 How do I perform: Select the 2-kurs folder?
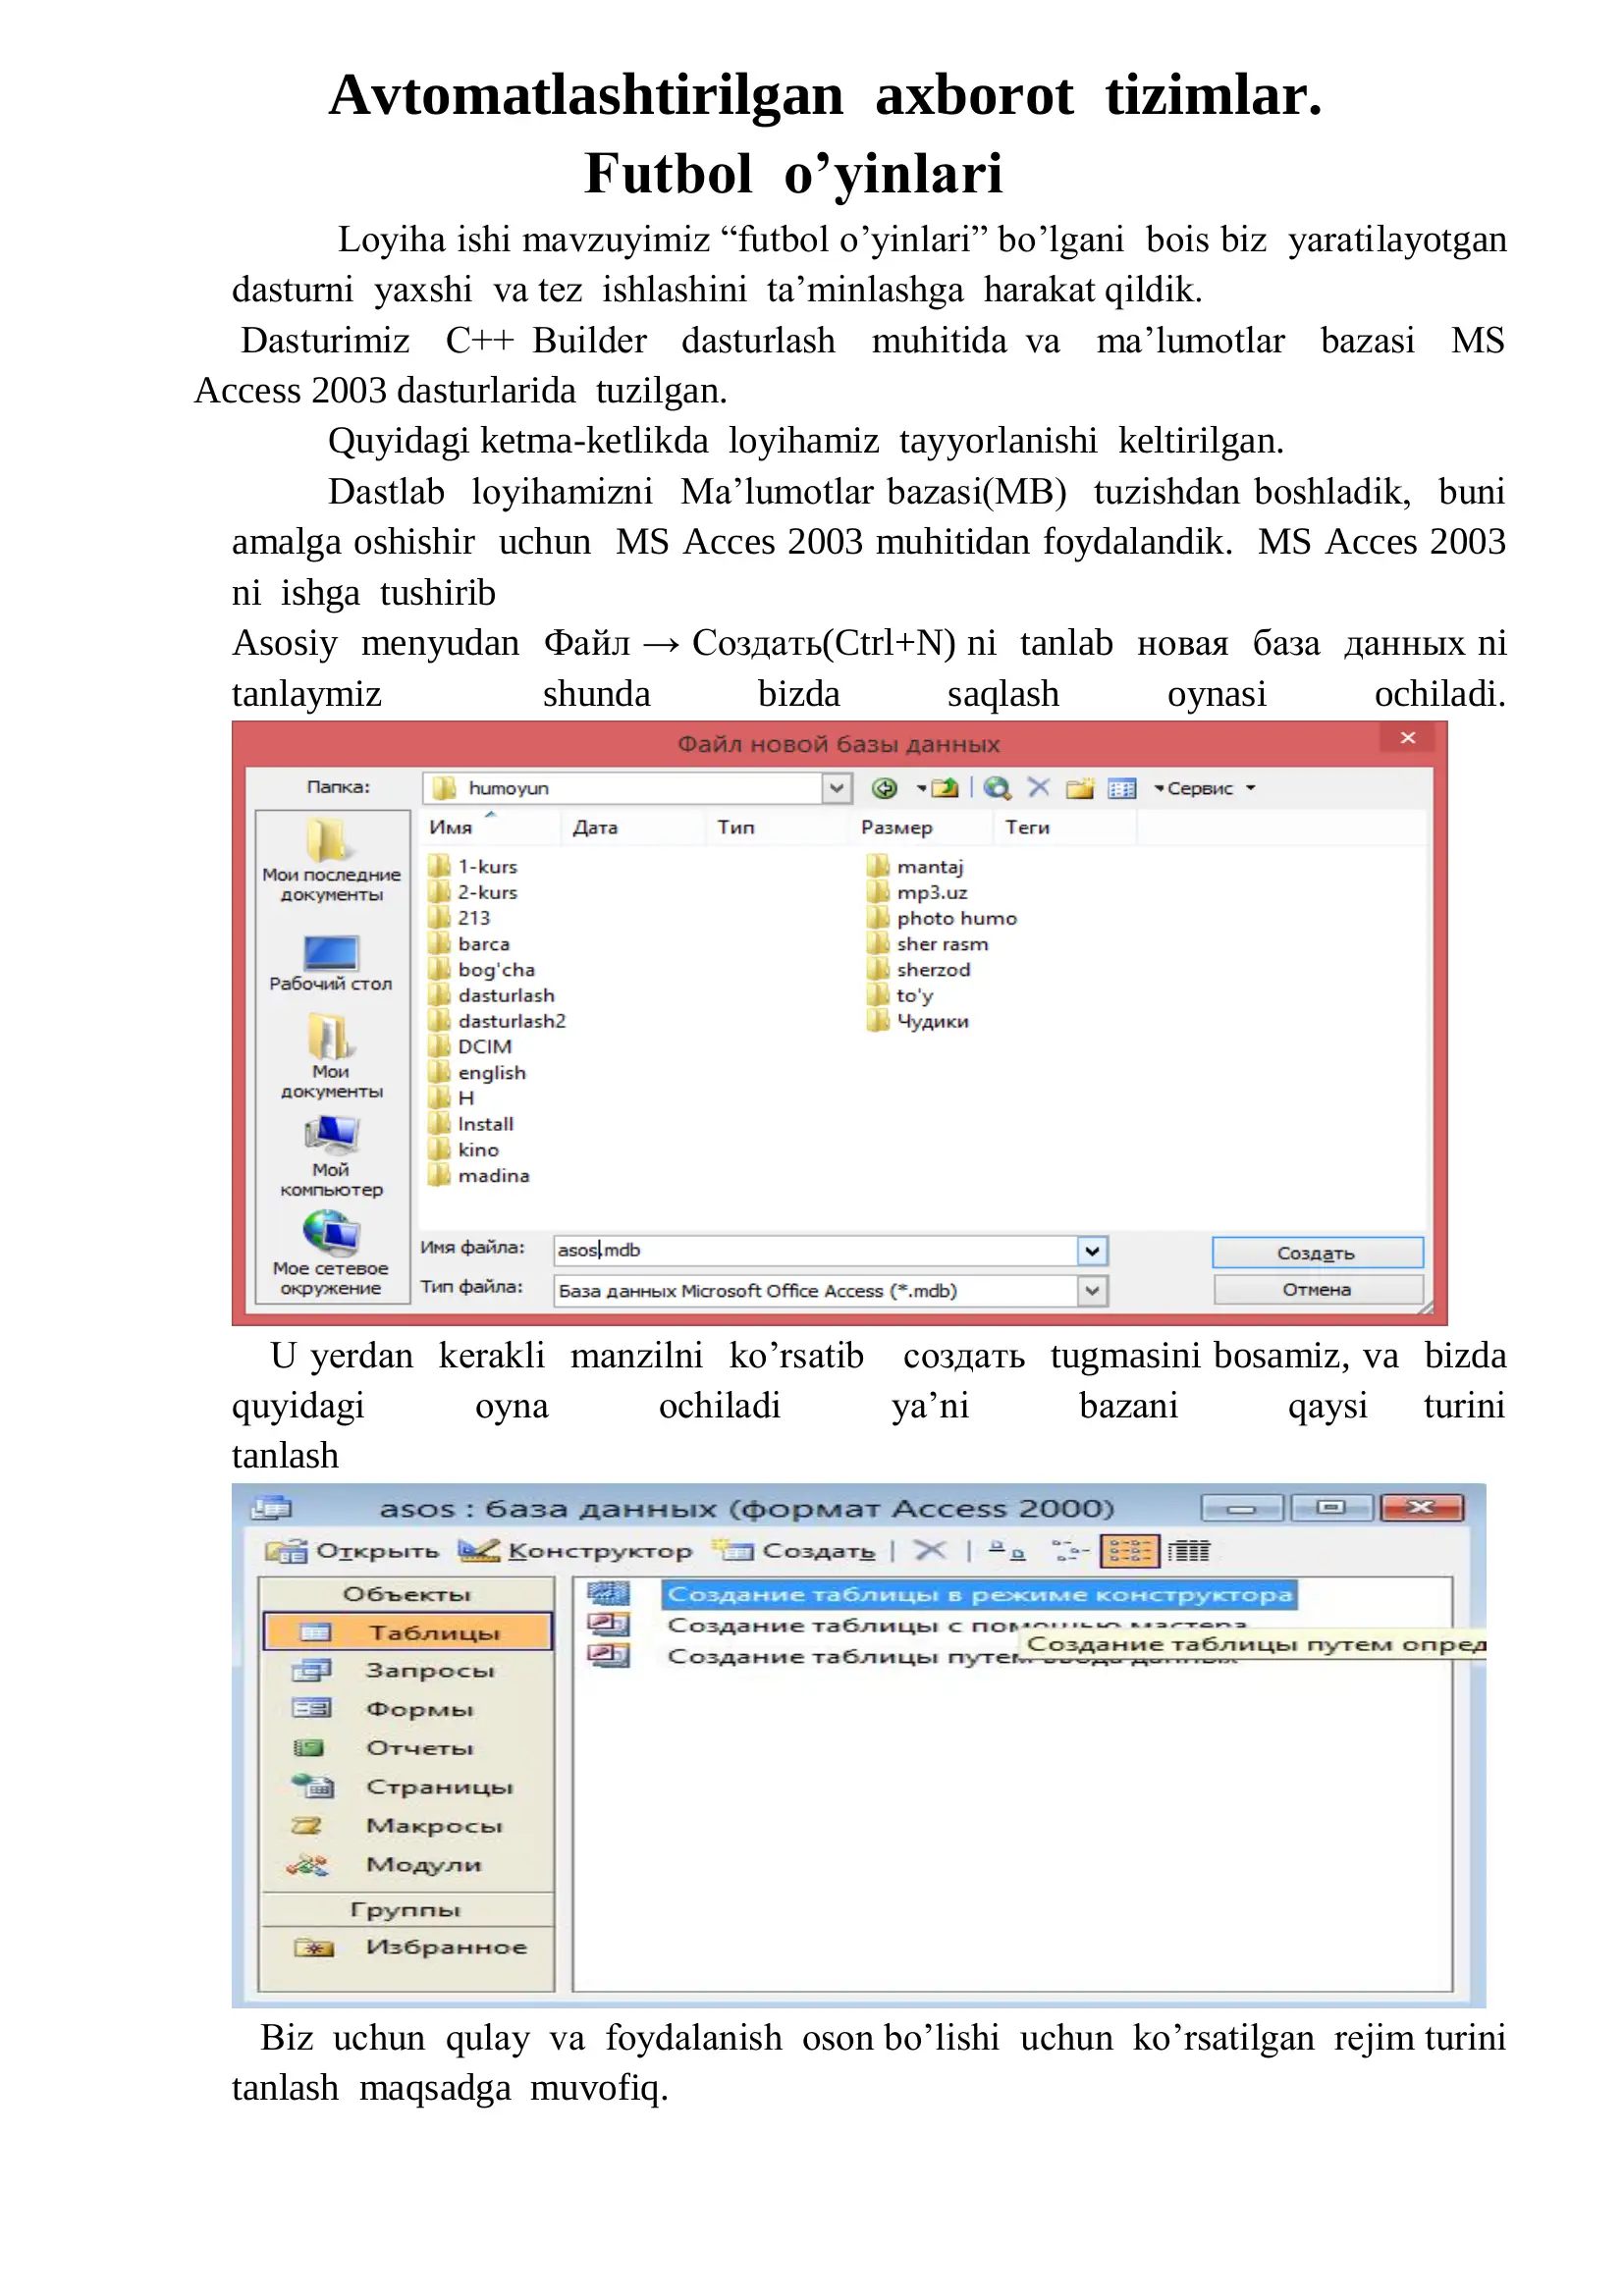point(473,892)
